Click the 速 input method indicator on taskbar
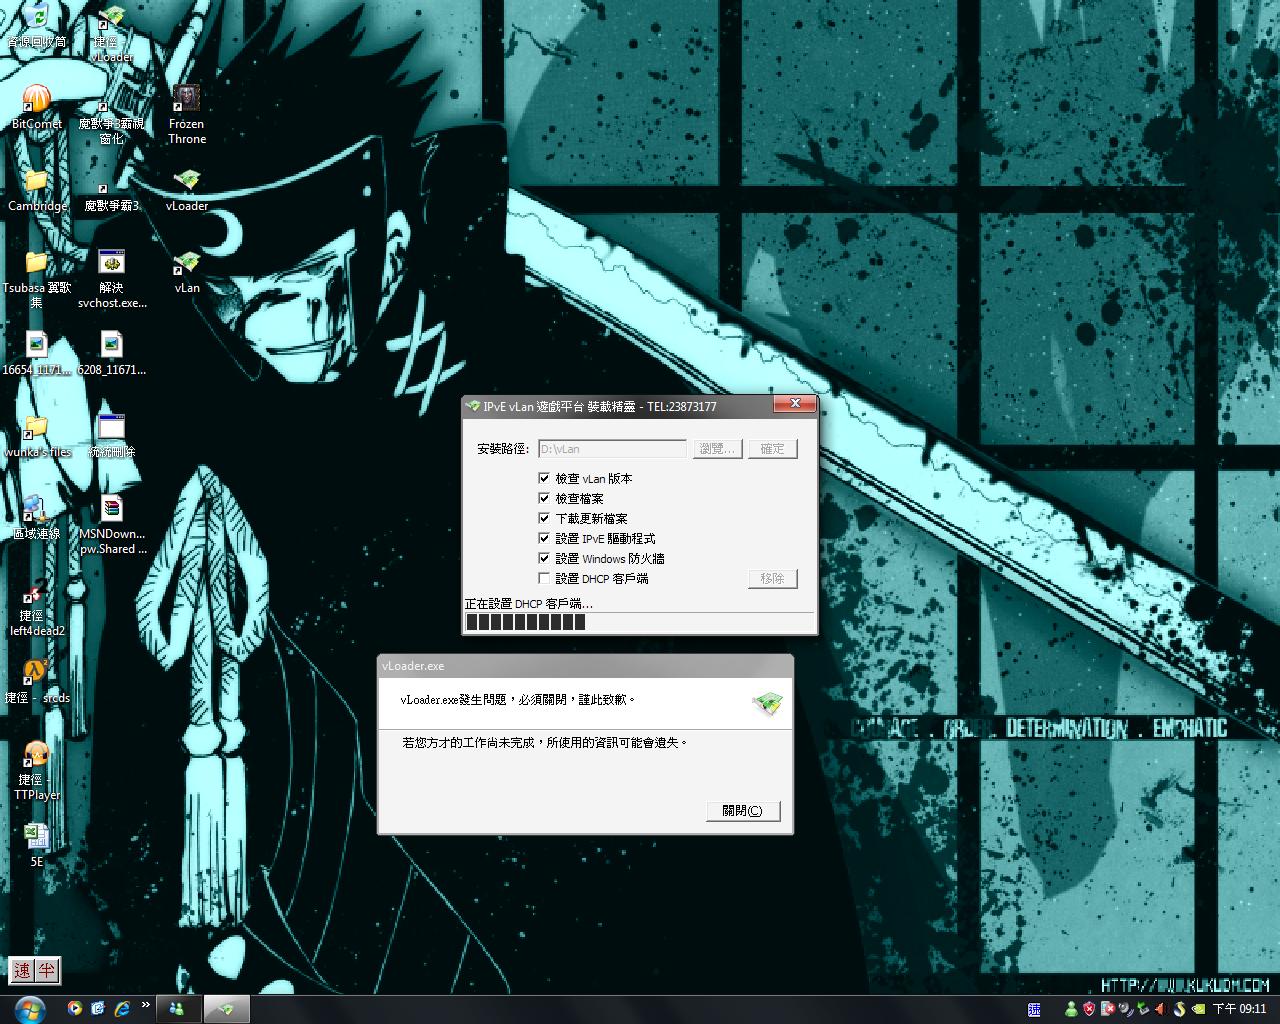Image resolution: width=1280 pixels, height=1024 pixels. coord(1035,1009)
